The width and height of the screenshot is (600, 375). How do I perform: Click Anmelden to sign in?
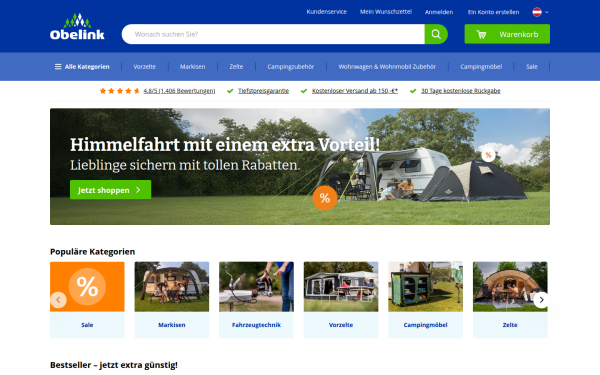click(x=439, y=12)
